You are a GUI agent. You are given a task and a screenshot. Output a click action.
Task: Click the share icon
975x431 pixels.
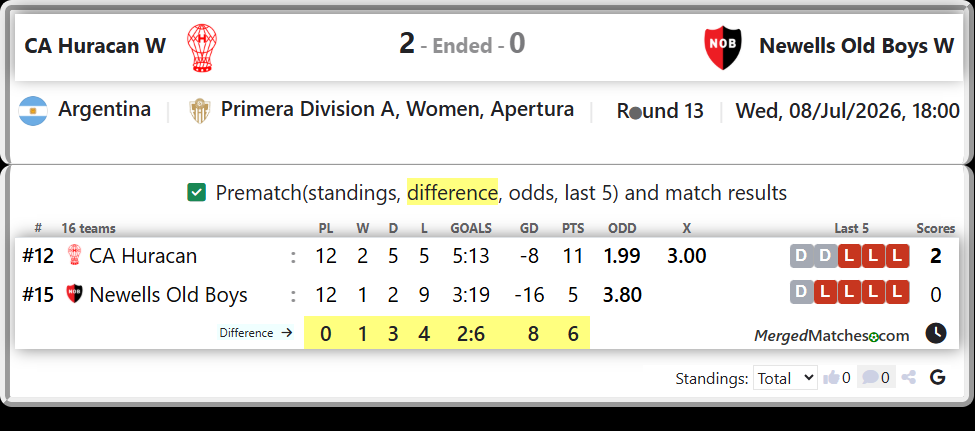pyautogui.click(x=908, y=378)
